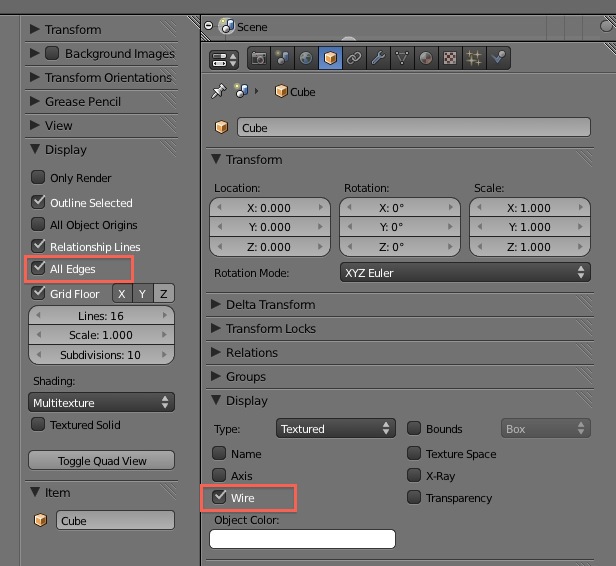Uncheck Outline Selected
The height and width of the screenshot is (566, 616).
(x=38, y=202)
